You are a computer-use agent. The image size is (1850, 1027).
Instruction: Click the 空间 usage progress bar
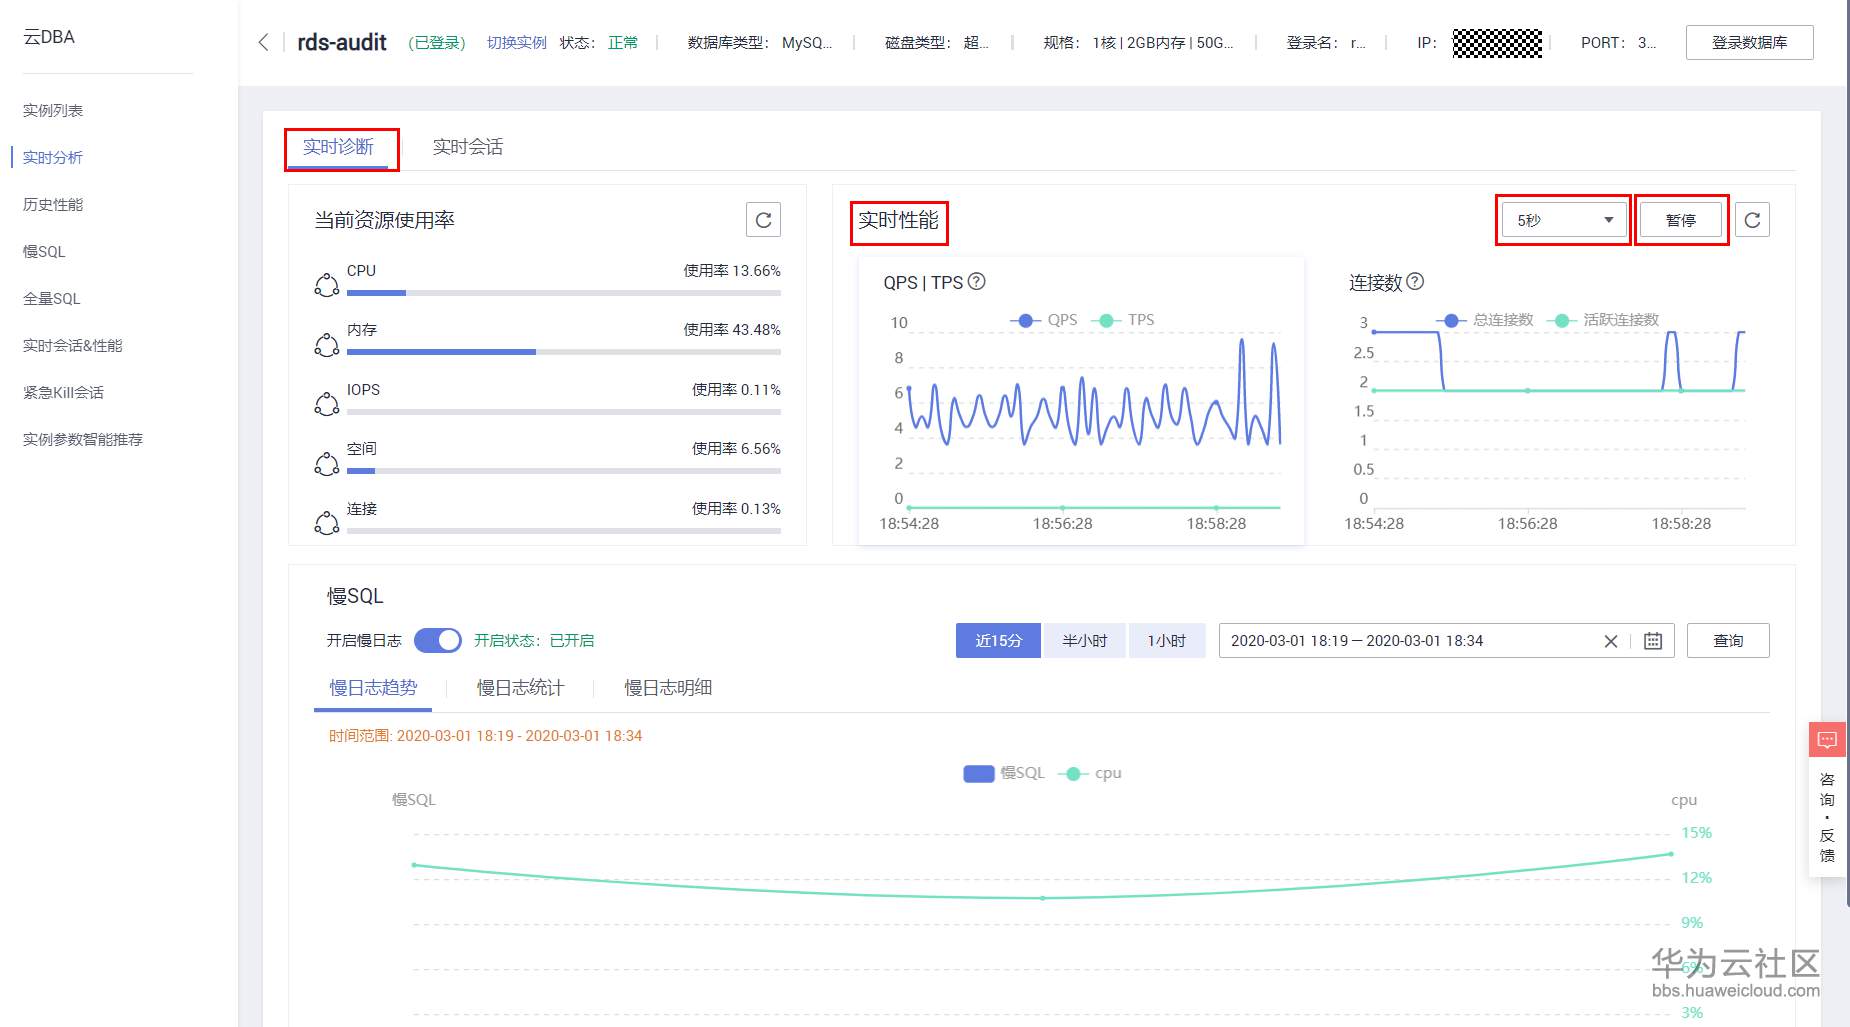pyautogui.click(x=564, y=471)
